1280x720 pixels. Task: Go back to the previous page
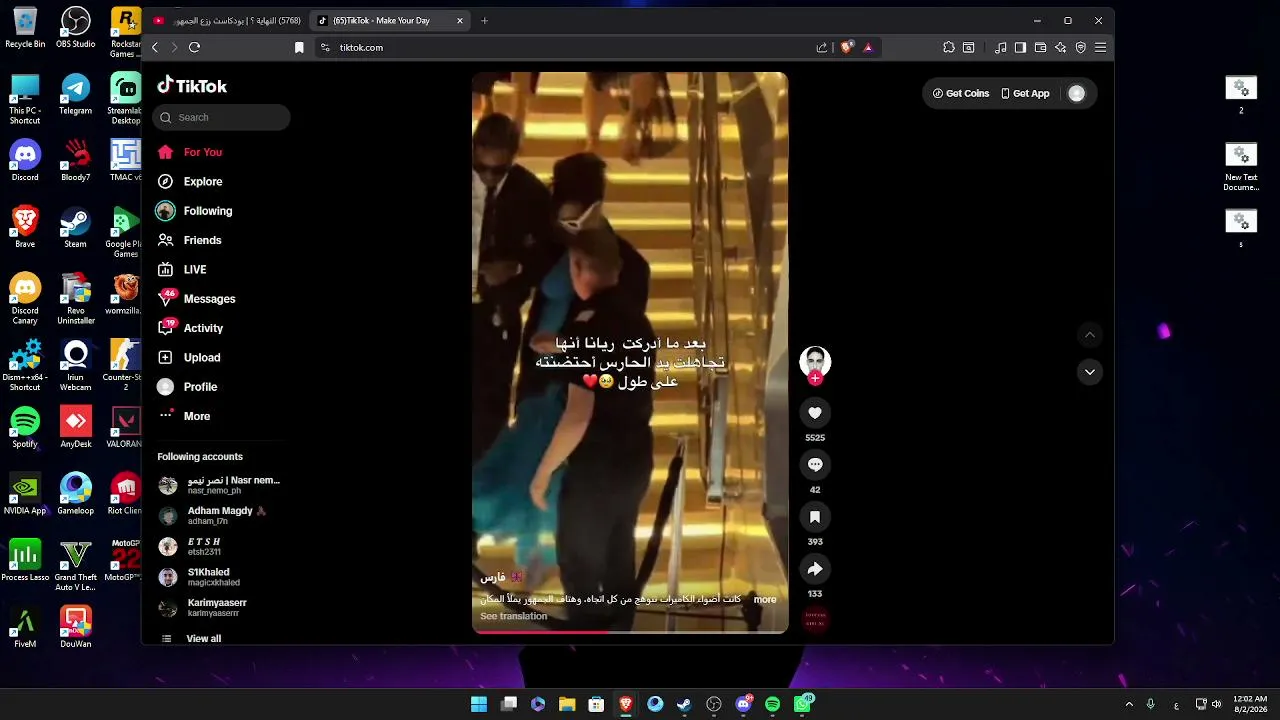[155, 47]
